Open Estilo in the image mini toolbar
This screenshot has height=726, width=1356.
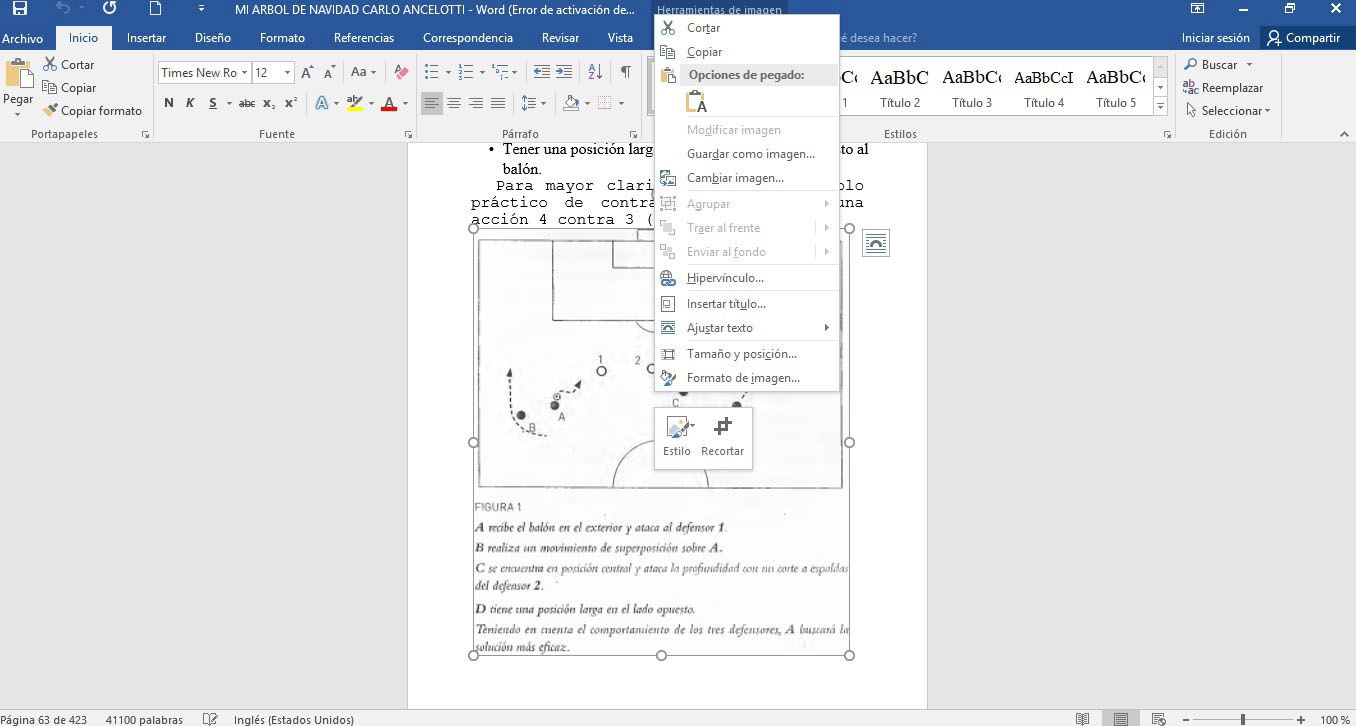pos(676,438)
